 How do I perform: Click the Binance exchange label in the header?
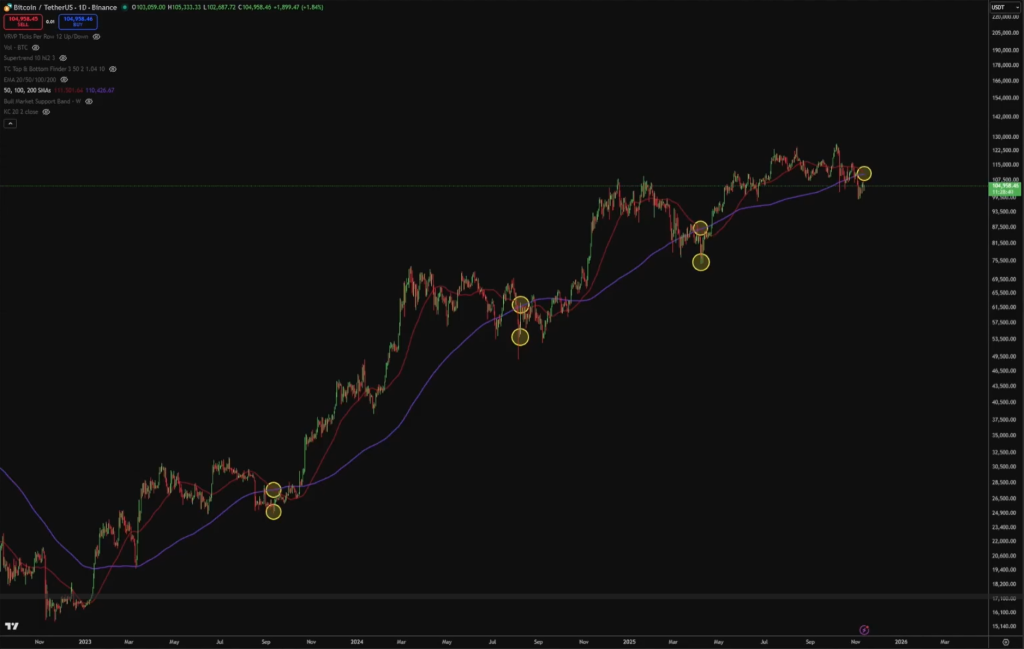(103, 7)
